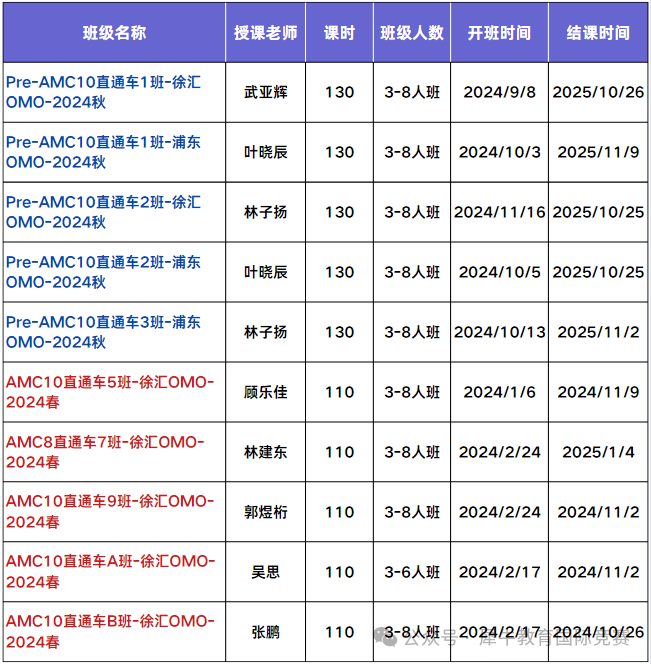The width and height of the screenshot is (651, 664).
Task: Click start date 2024/2/17 in 吴思 row
Action: (x=499, y=573)
